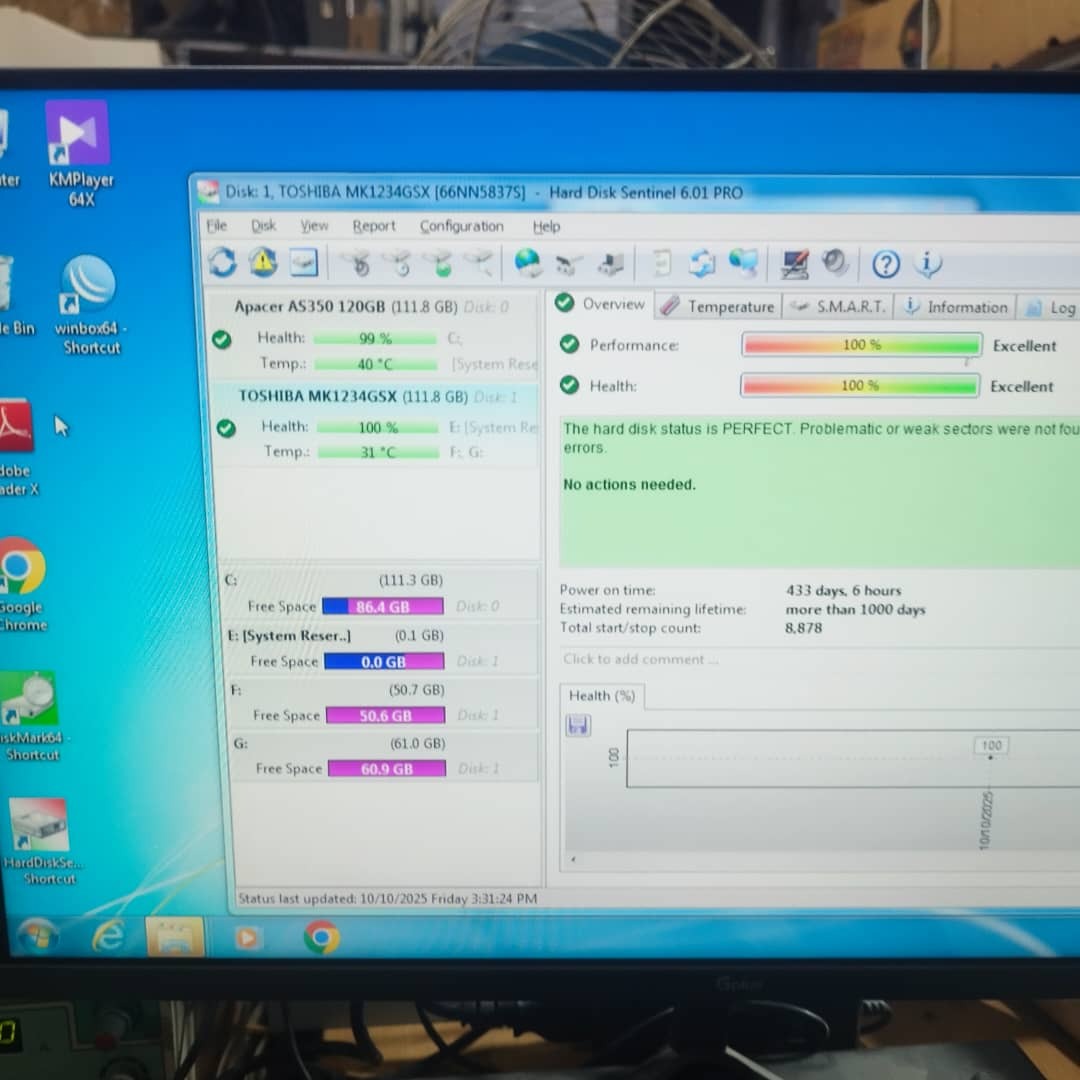Click the Refresh toolbar icon
Image resolution: width=1080 pixels, height=1080 pixels.
click(x=222, y=263)
